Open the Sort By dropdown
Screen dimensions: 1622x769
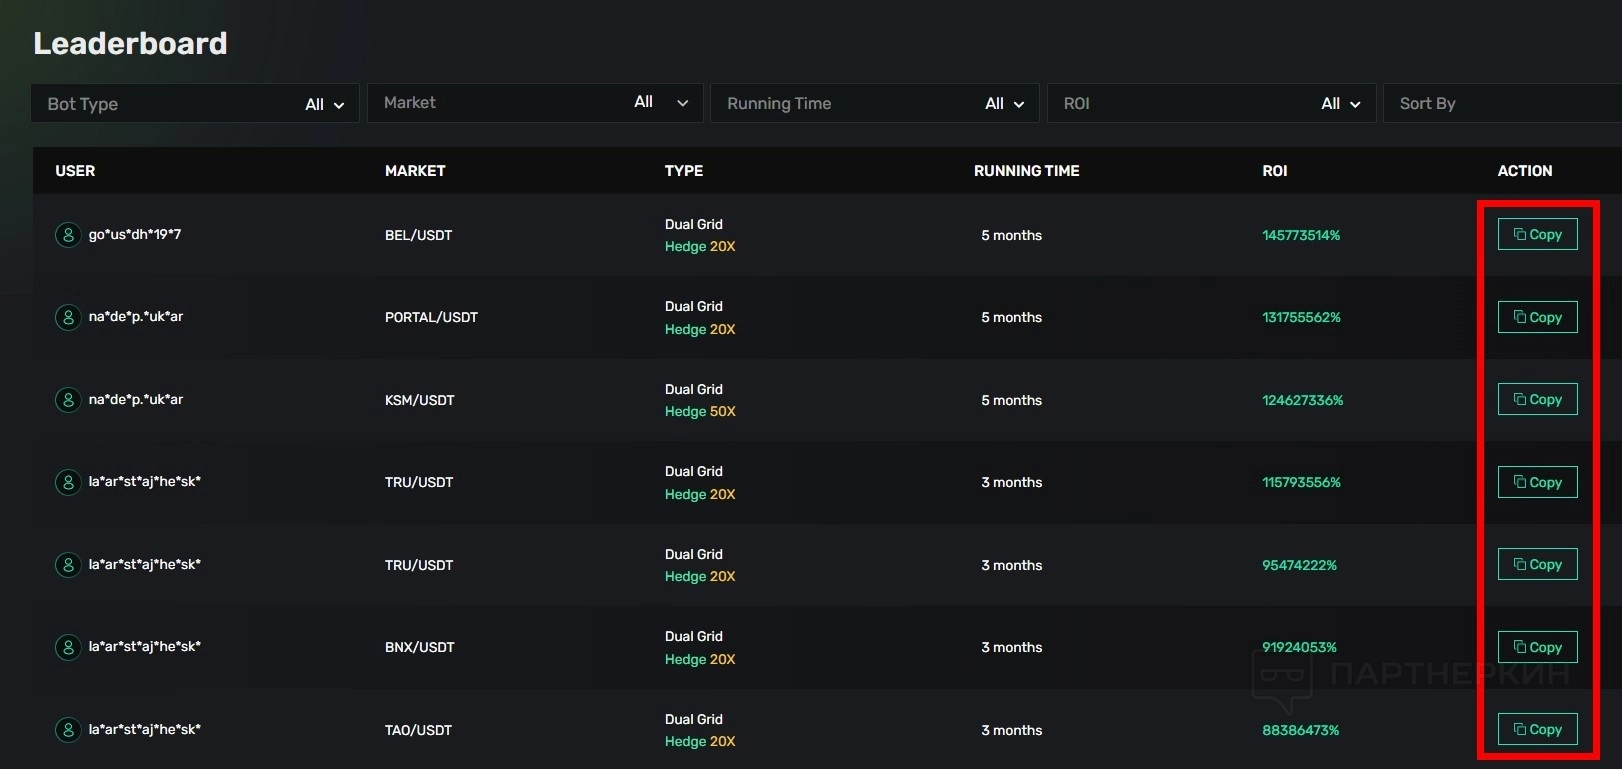[1500, 104]
